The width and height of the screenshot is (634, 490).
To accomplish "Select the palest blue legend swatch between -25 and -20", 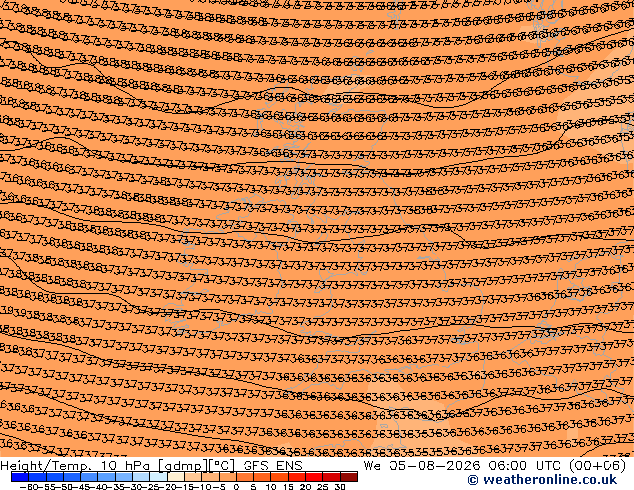I will click(x=158, y=477).
